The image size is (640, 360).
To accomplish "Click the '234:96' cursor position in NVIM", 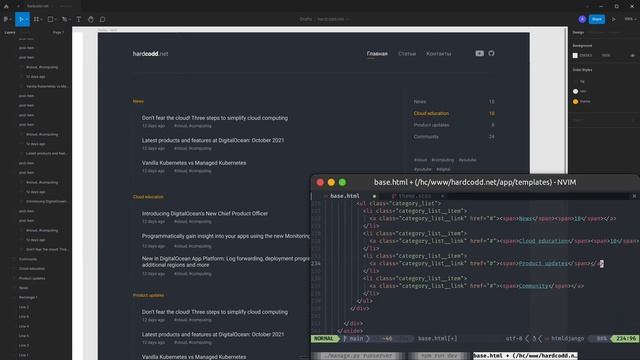I will pos(626,338).
